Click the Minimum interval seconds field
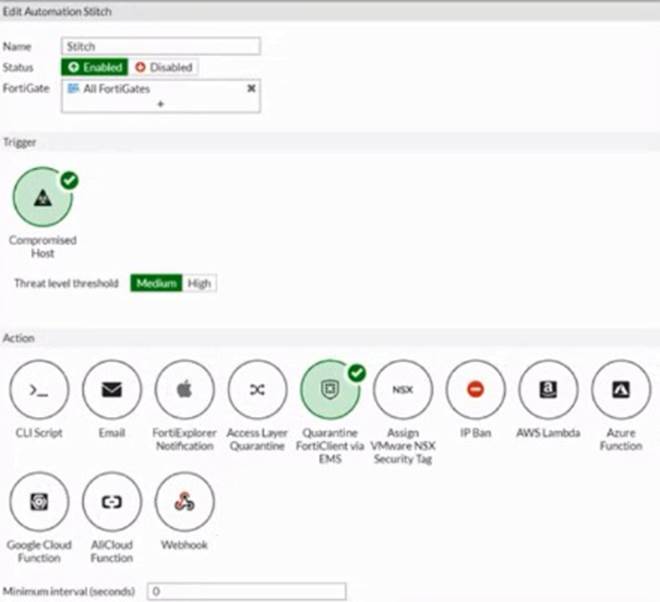Image resolution: width=660 pixels, height=602 pixels. (x=246, y=591)
